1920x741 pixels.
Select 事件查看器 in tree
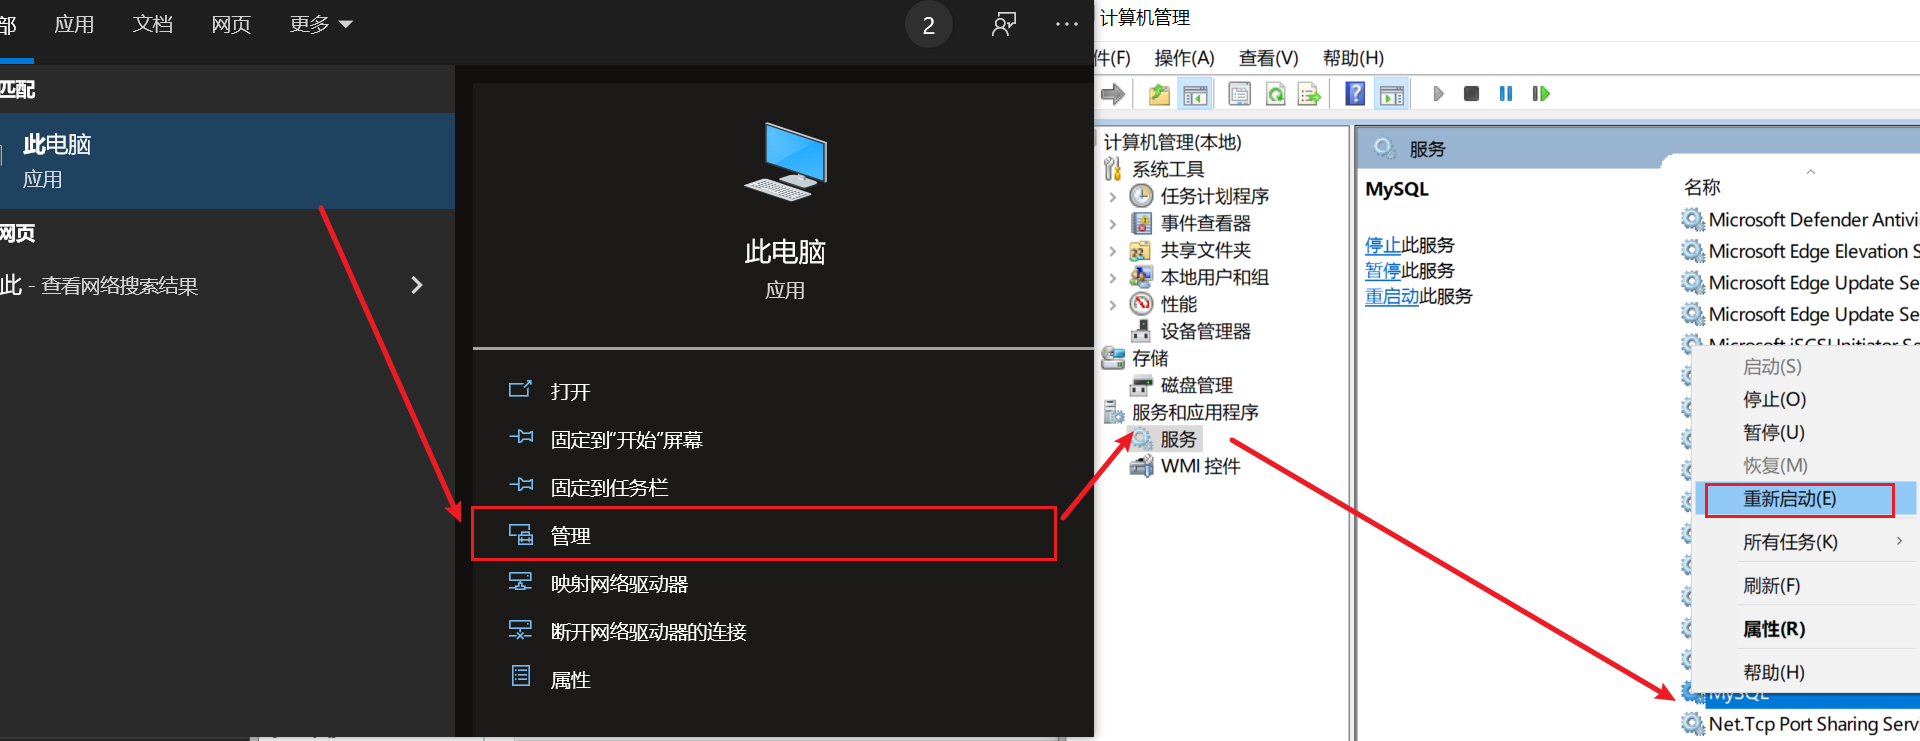[1205, 223]
